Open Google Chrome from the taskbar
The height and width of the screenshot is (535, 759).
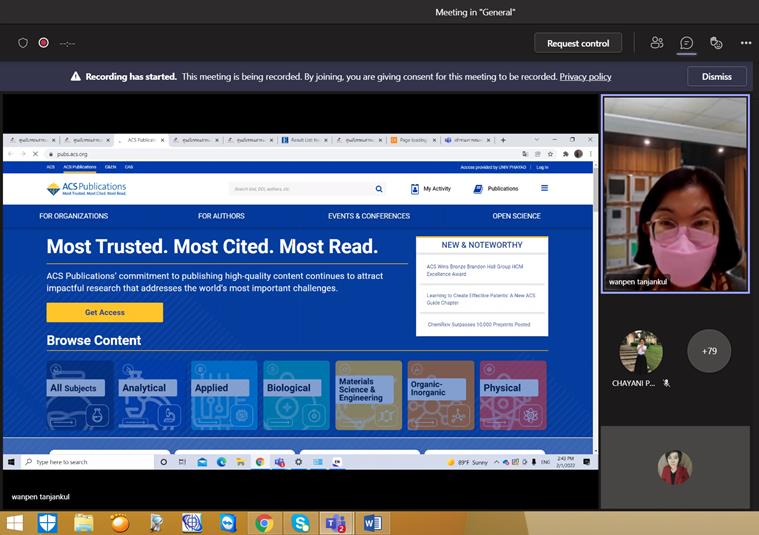264,523
